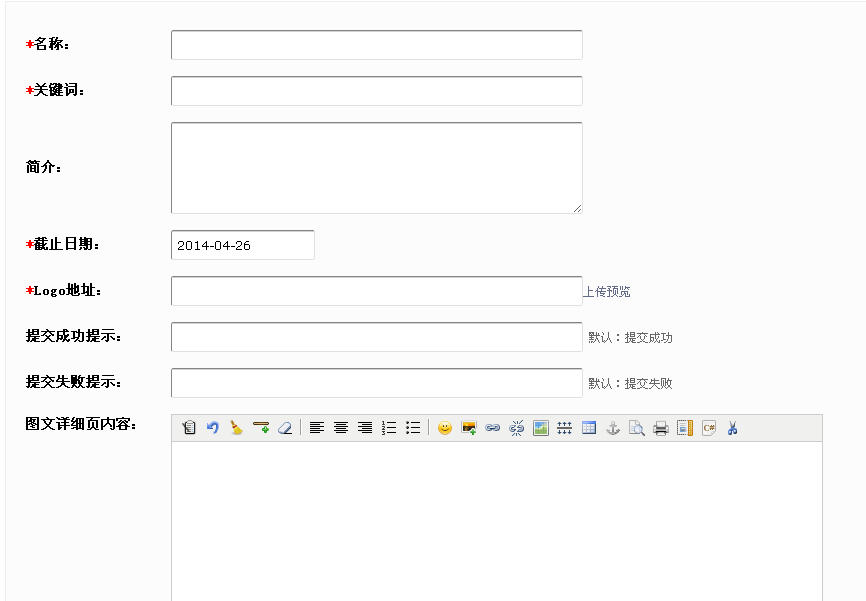This screenshot has width=866, height=601.
Task: Insert a numbered list
Action: tap(389, 428)
